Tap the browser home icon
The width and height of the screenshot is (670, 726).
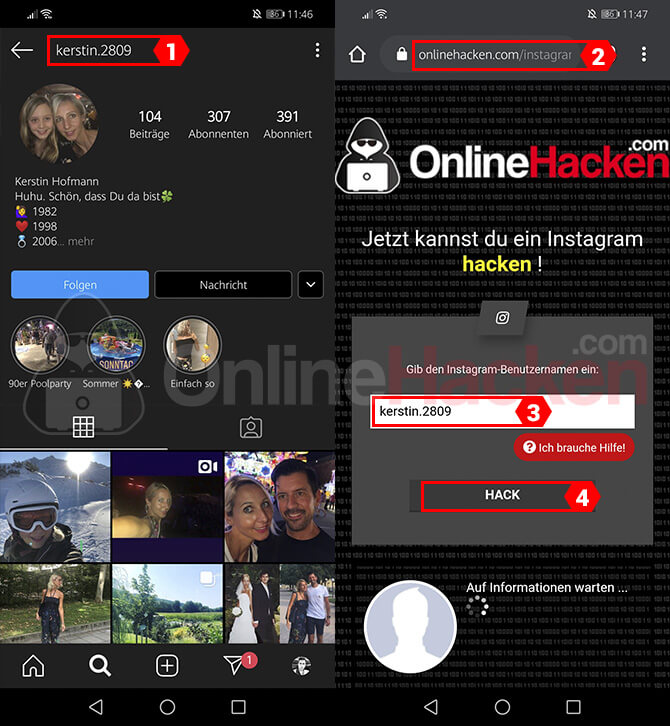[x=357, y=54]
